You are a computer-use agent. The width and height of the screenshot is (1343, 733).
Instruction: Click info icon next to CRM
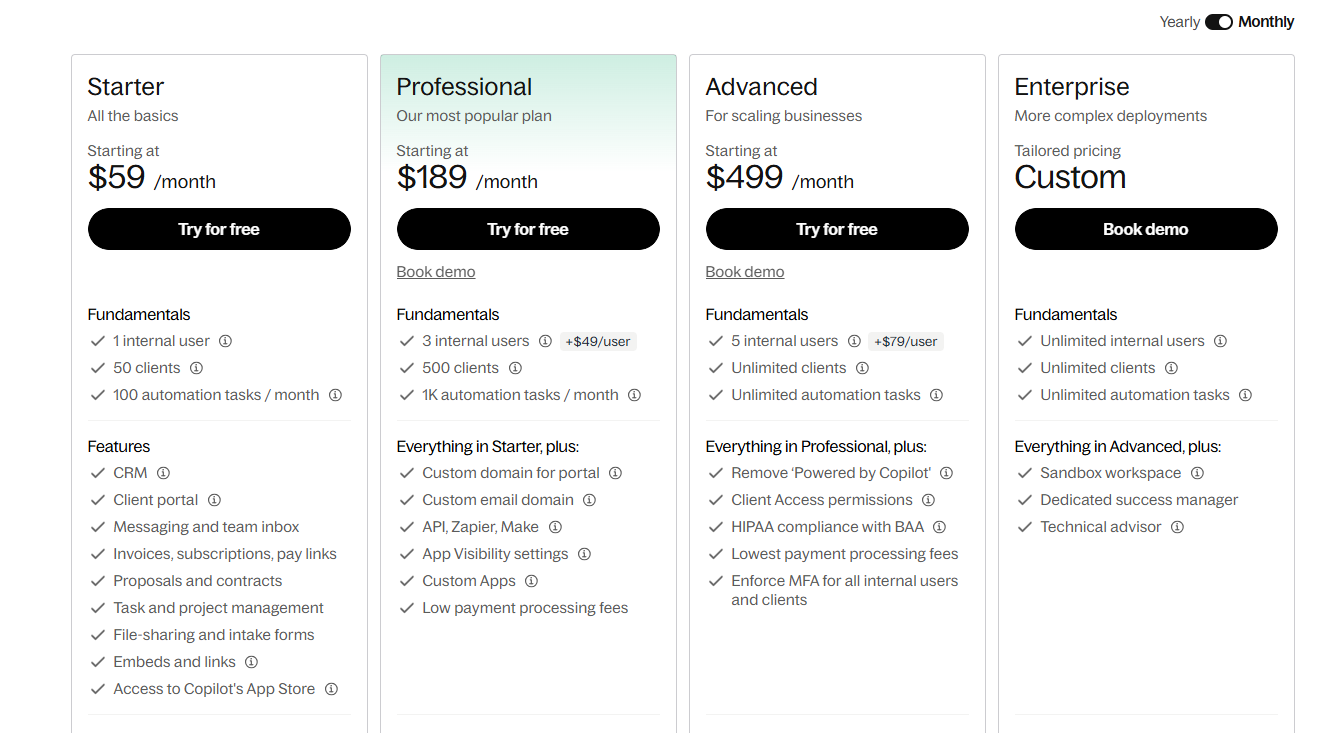pos(163,473)
